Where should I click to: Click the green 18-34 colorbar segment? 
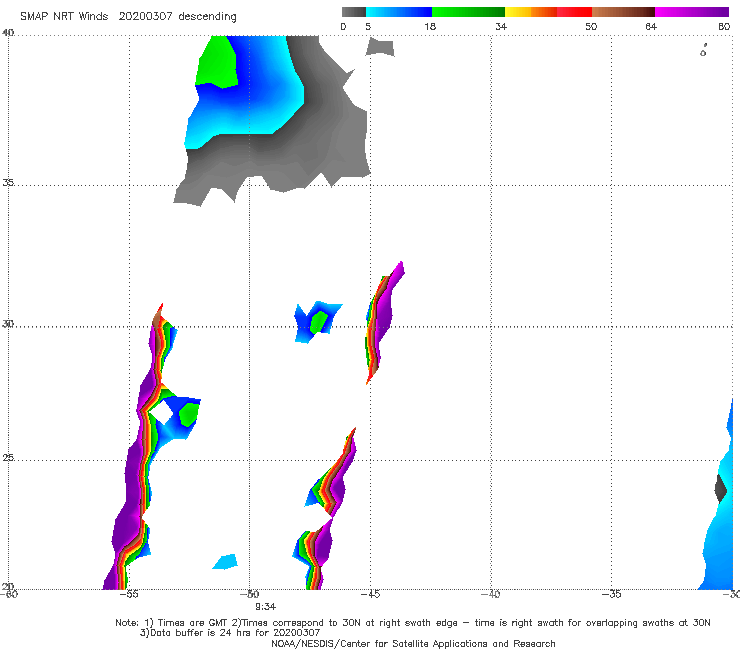[x=468, y=12]
